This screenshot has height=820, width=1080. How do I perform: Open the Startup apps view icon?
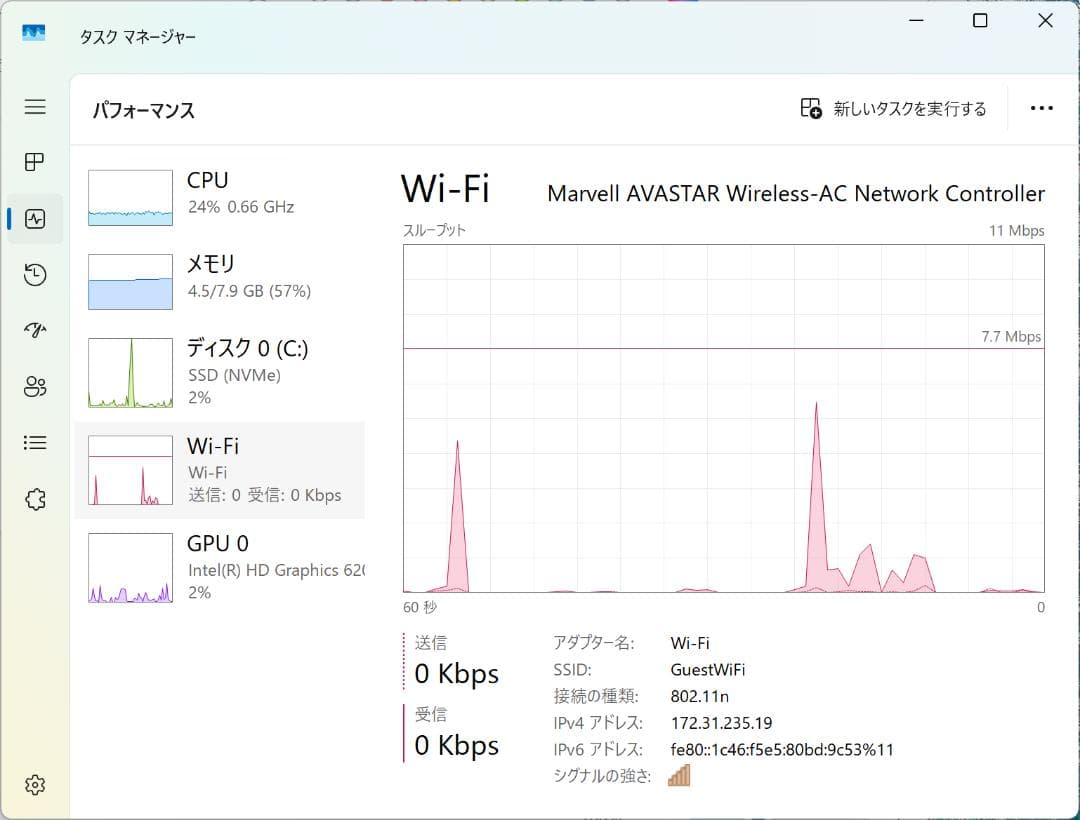35,330
